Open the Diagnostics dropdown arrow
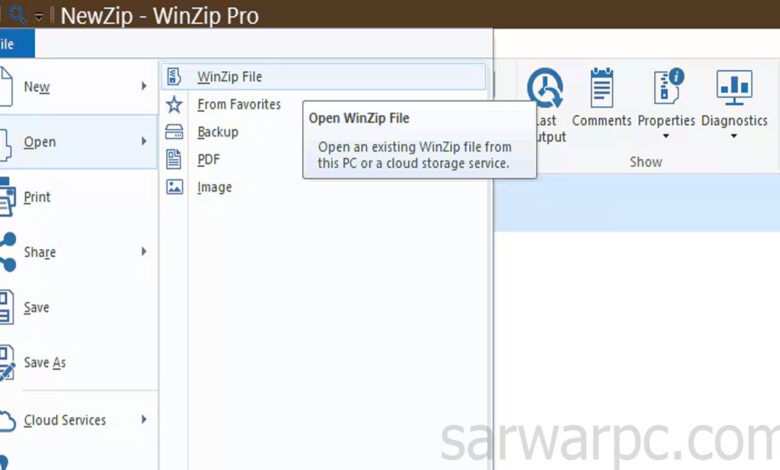780x470 pixels. point(734,136)
